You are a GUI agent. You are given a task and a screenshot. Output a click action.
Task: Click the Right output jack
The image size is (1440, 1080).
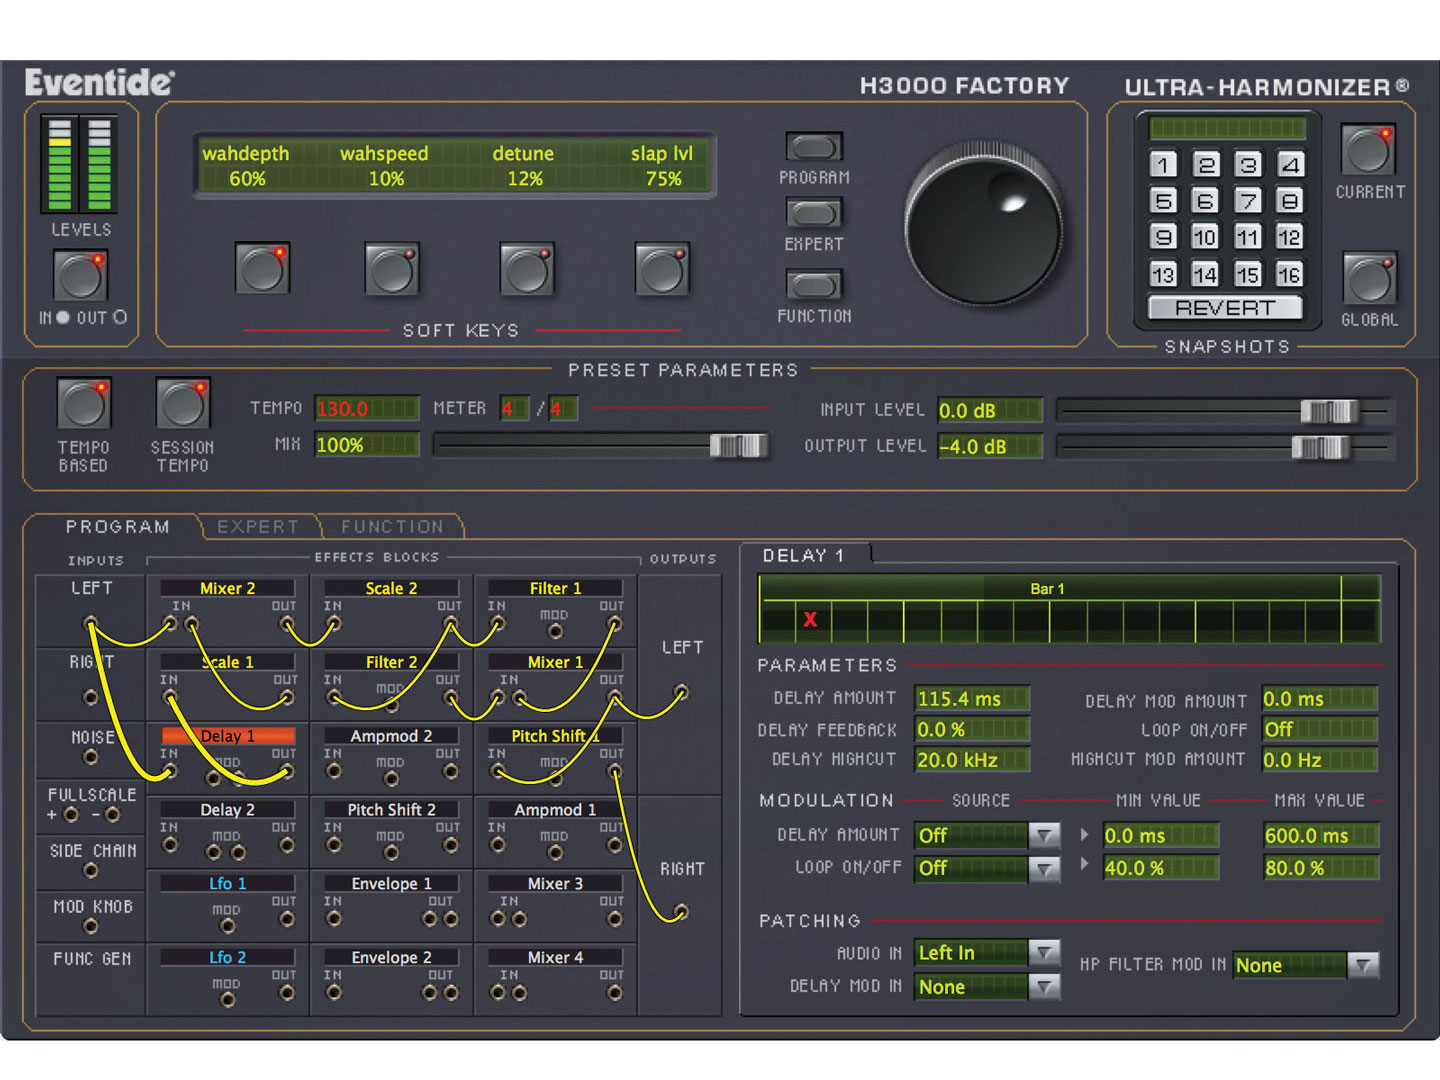681,911
